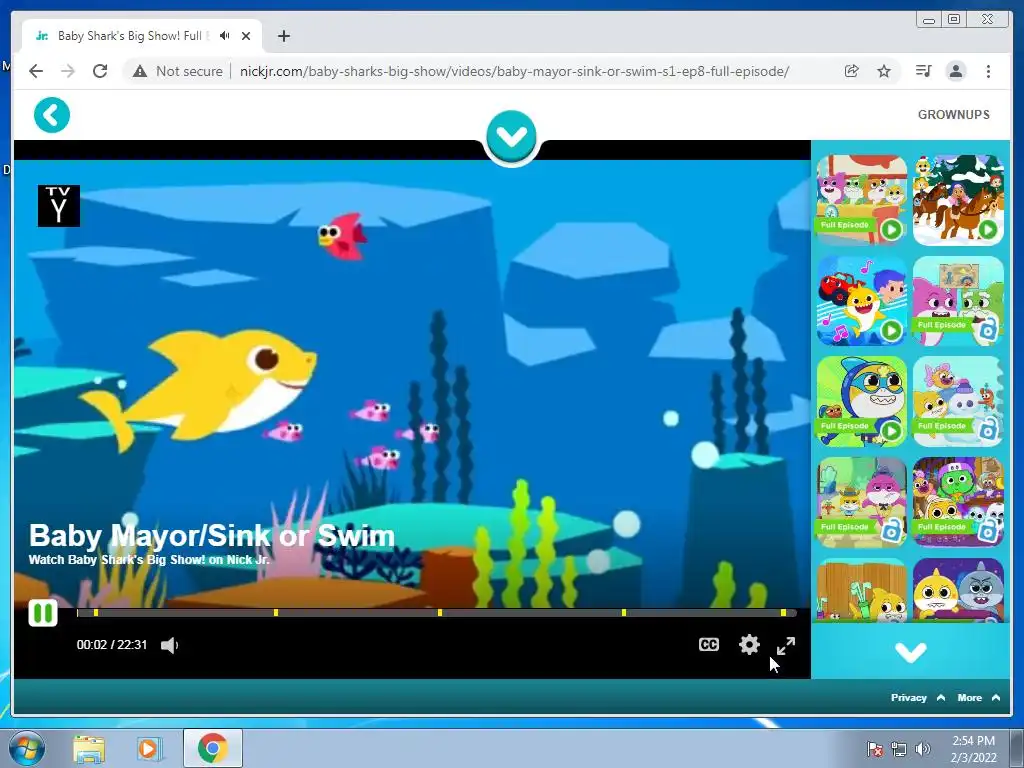Jump to the first yellow marker on the timeline

pos(96,613)
